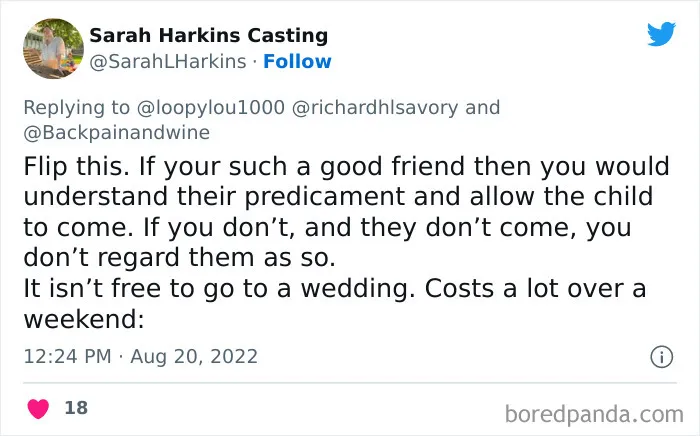Open the @Backpainandwine mention
700x436 pixels.
pyautogui.click(x=117, y=133)
